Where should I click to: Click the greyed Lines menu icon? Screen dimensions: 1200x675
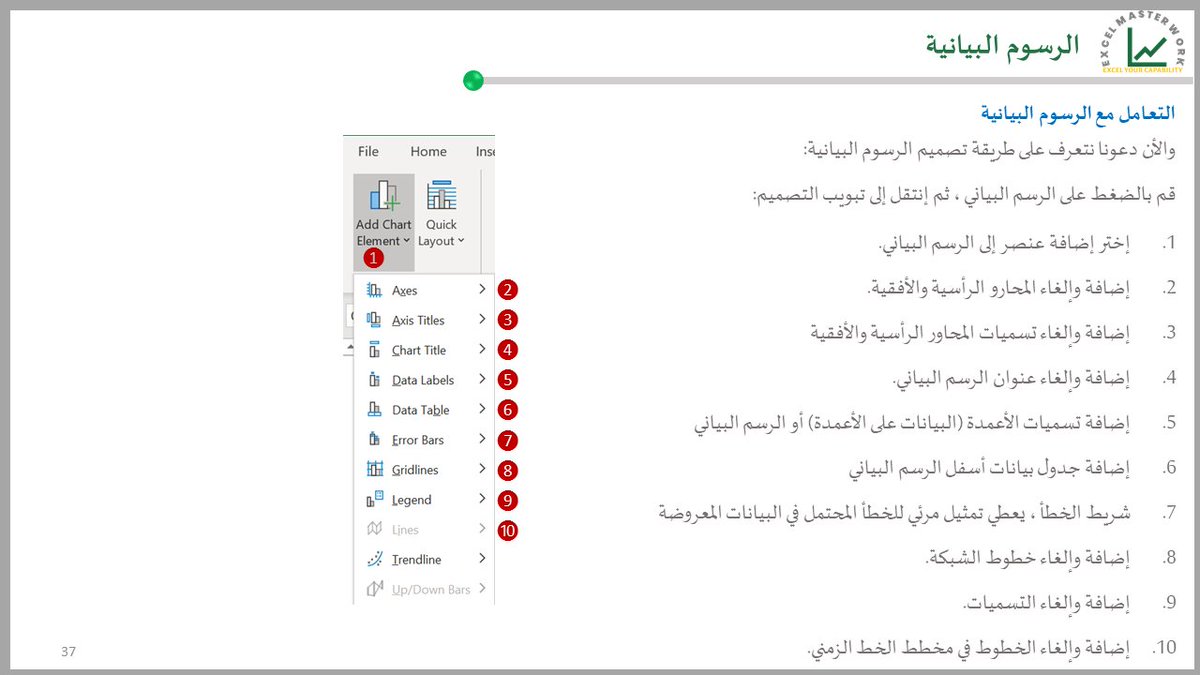375,529
